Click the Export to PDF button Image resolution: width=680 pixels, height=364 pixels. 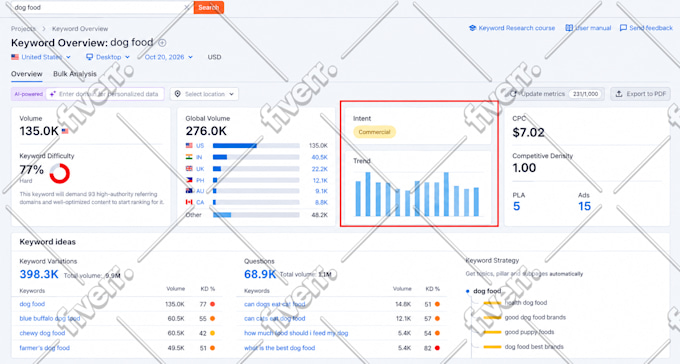(641, 94)
